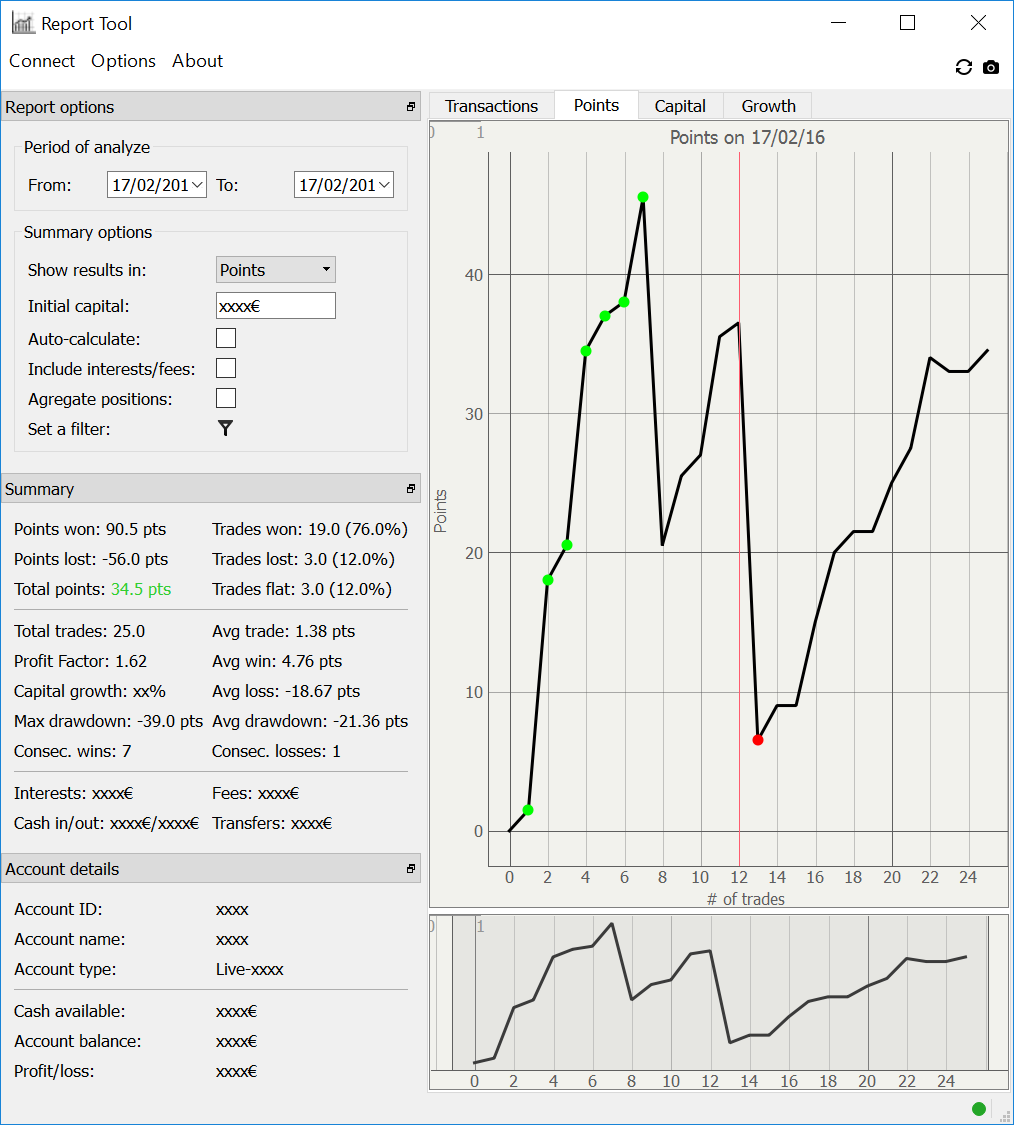Take a screenshot with the camera icon

[991, 67]
